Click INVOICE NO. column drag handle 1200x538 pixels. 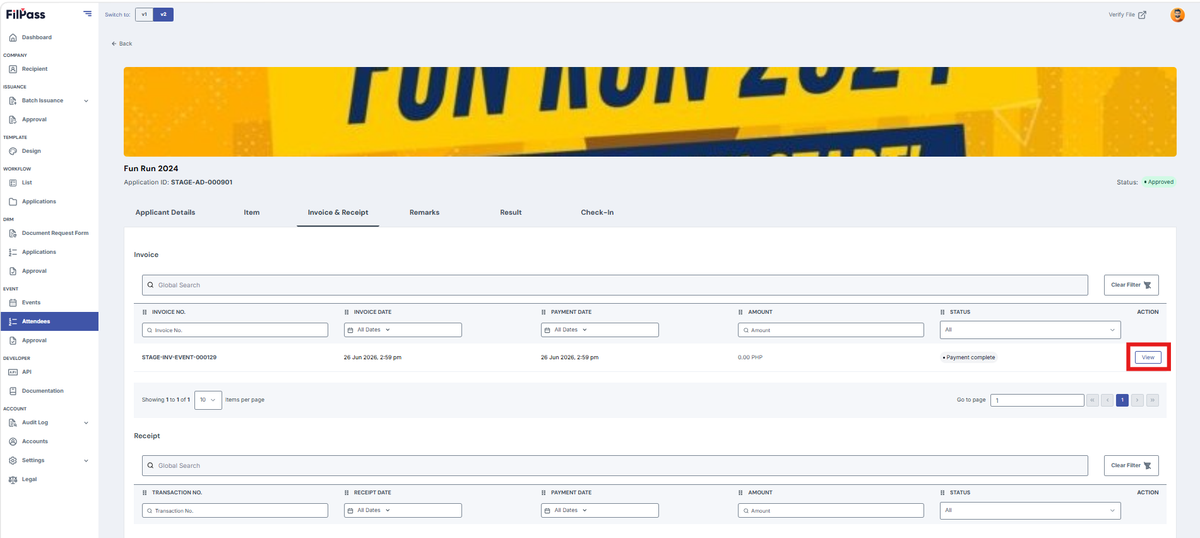point(146,312)
